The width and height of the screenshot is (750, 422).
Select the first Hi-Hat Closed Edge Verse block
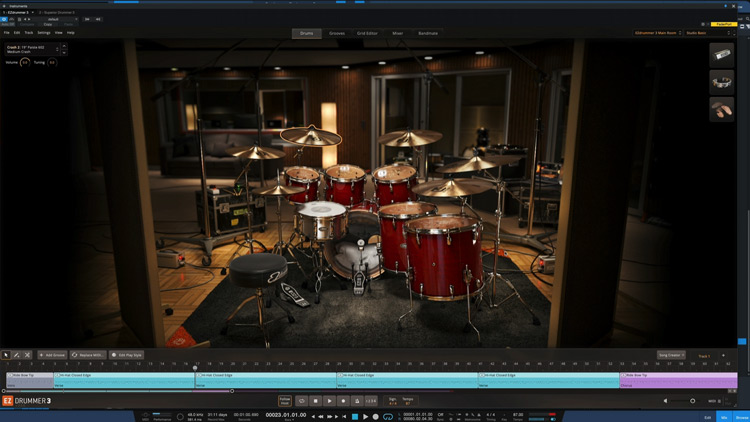(x=124, y=380)
